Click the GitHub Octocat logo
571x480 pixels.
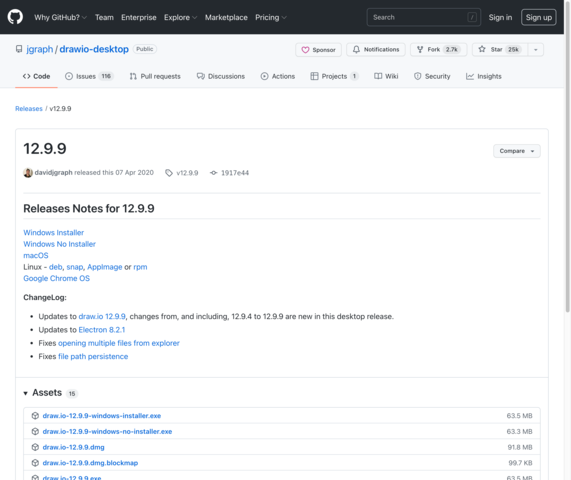15,17
